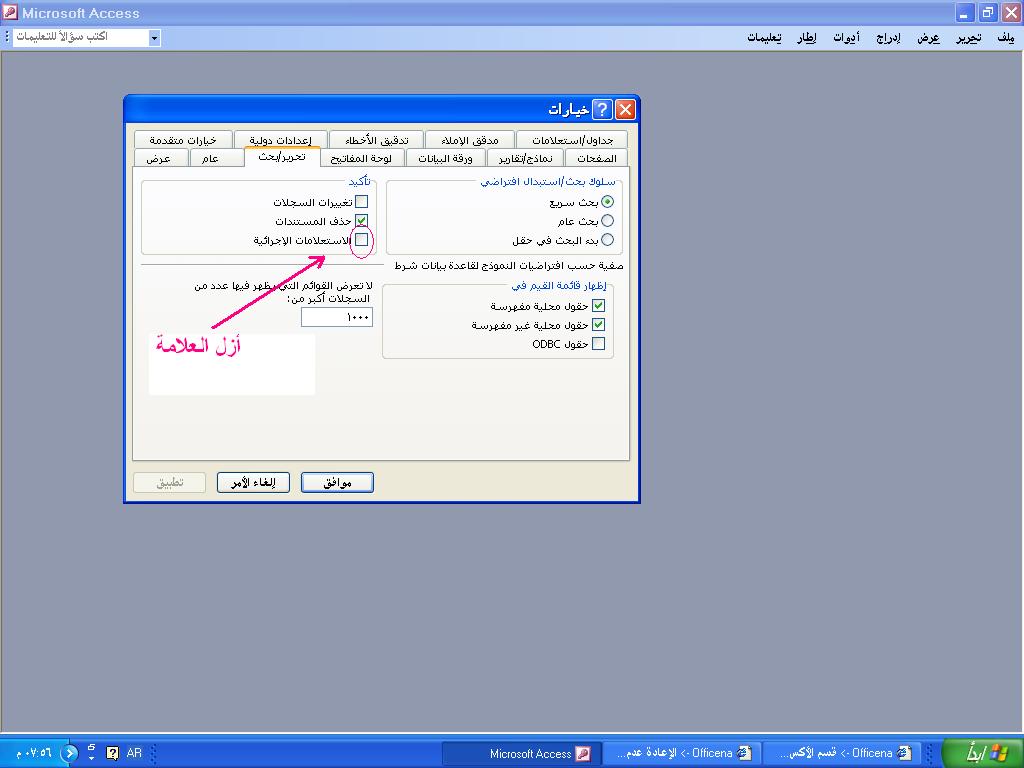Enable the حقول ODBC checkbox
The width and height of the screenshot is (1024, 768).
tap(598, 344)
